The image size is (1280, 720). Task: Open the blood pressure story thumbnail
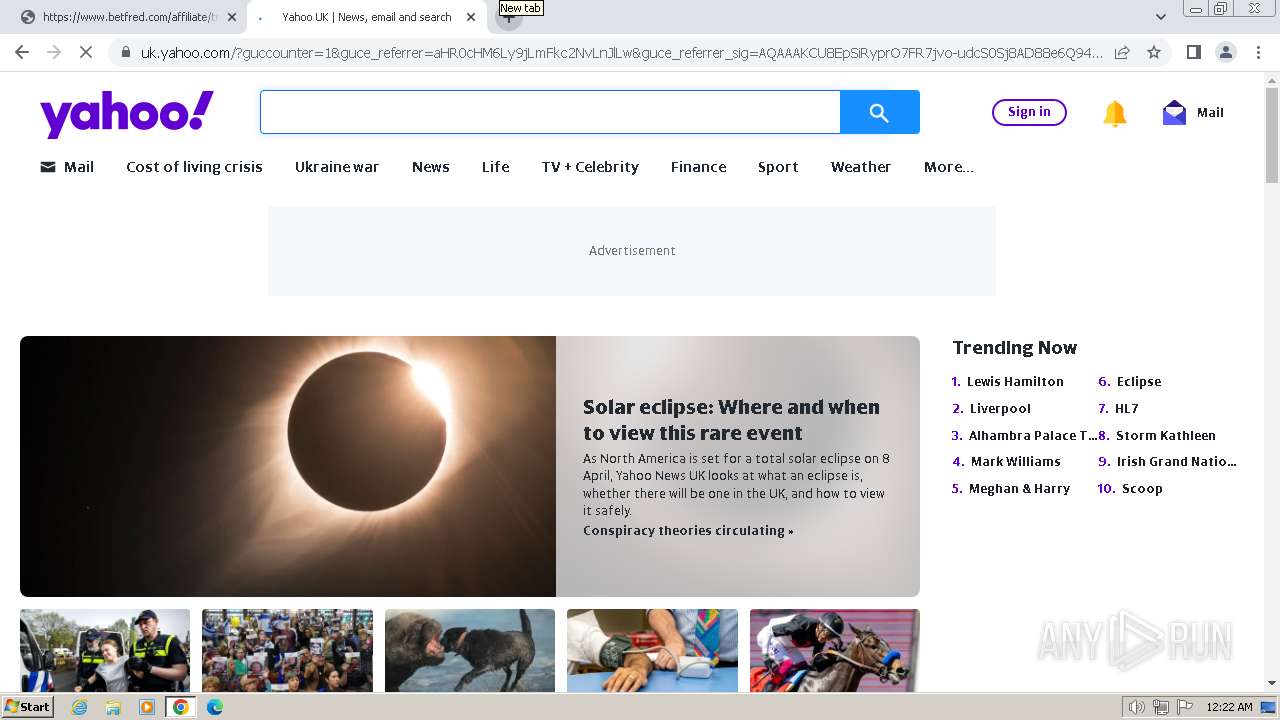(652, 650)
